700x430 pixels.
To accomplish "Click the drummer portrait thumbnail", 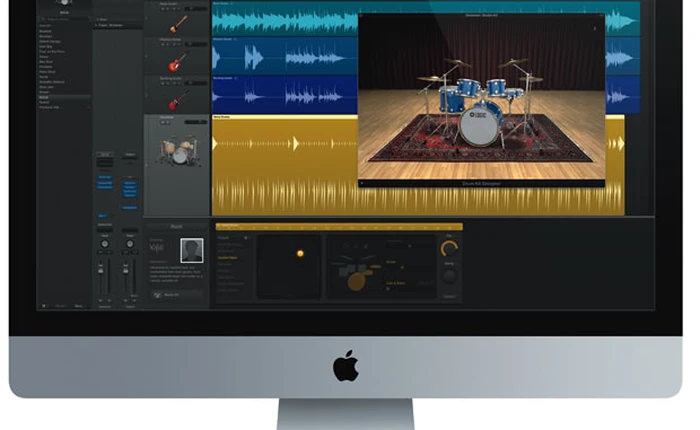I will 192,250.
